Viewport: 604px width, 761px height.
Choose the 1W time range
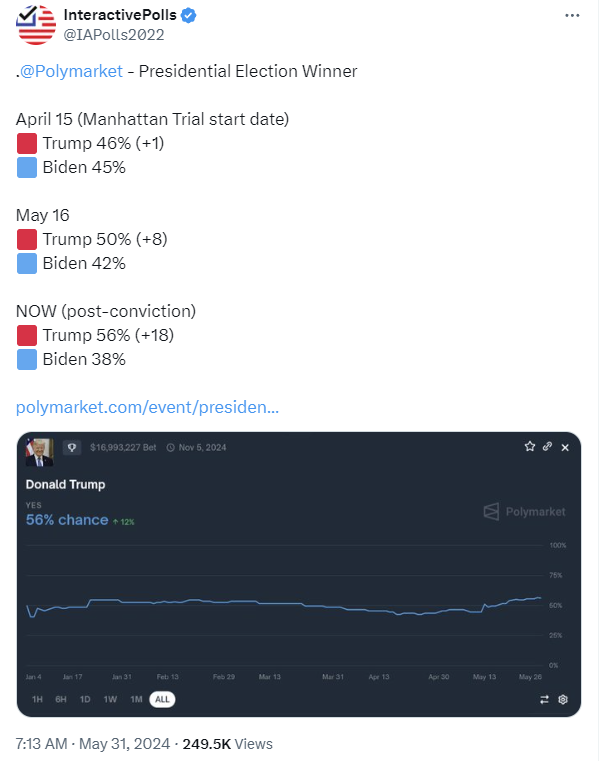click(110, 699)
